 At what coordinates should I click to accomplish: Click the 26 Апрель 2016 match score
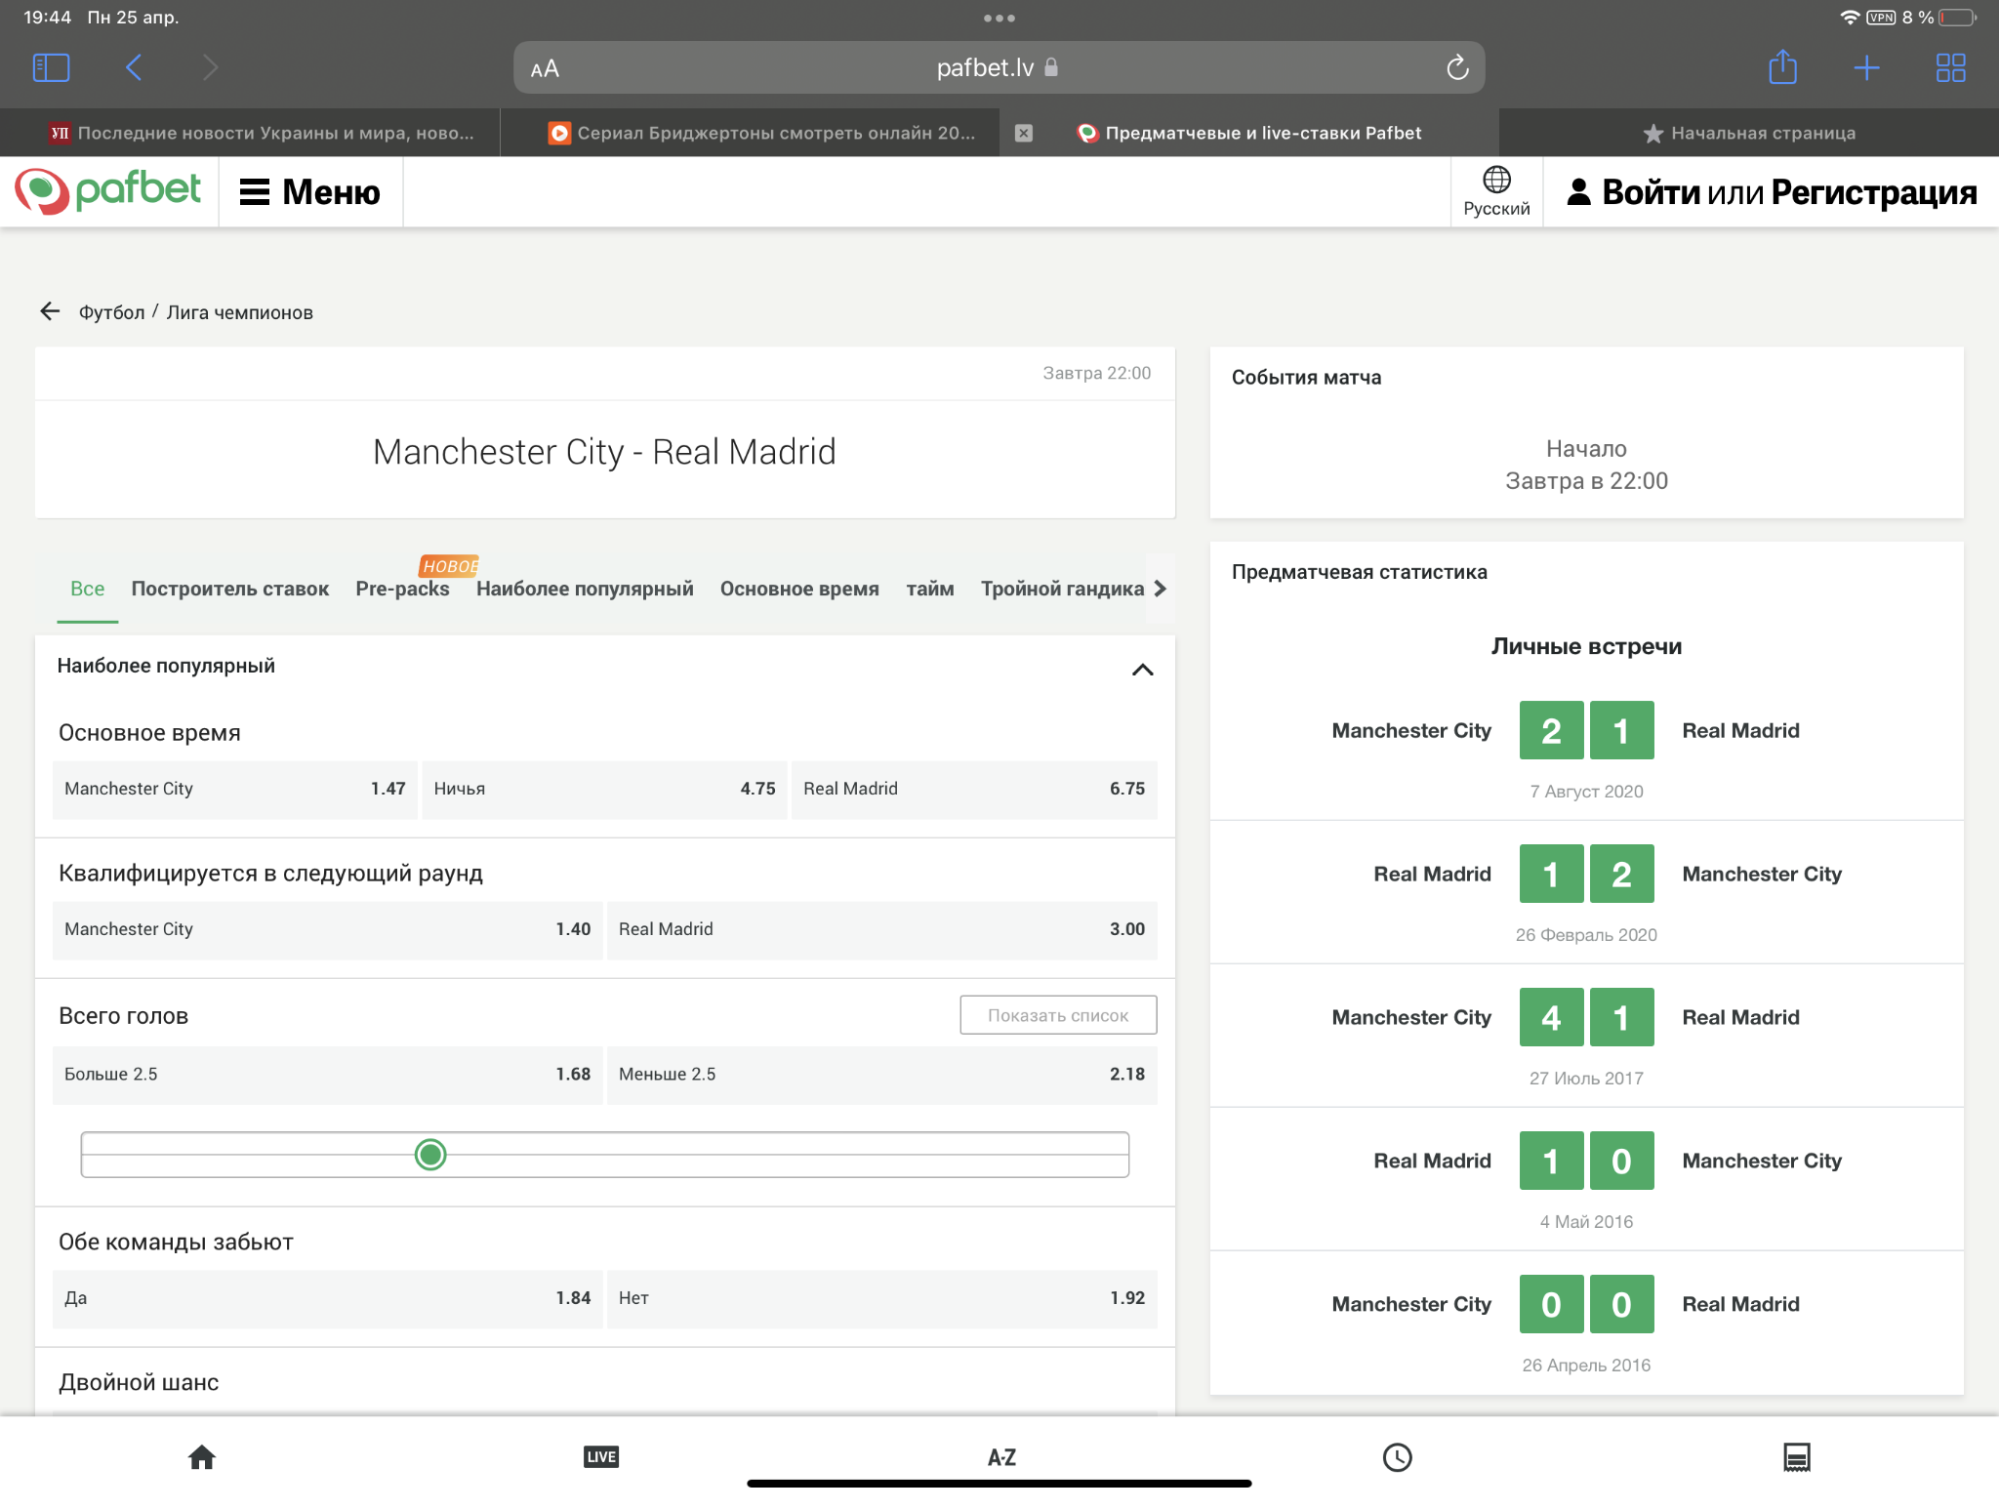point(1586,1304)
